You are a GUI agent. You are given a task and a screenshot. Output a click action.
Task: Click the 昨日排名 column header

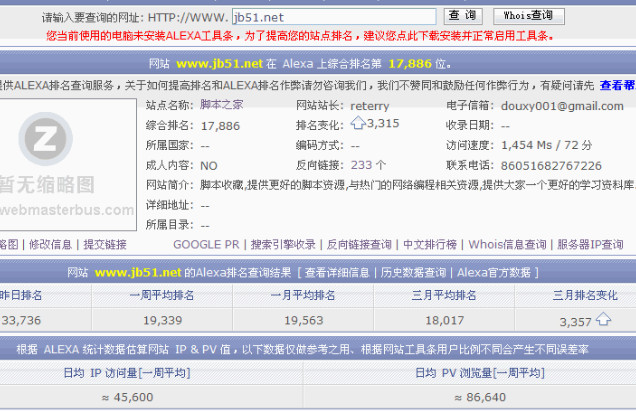pyautogui.click(x=20, y=295)
